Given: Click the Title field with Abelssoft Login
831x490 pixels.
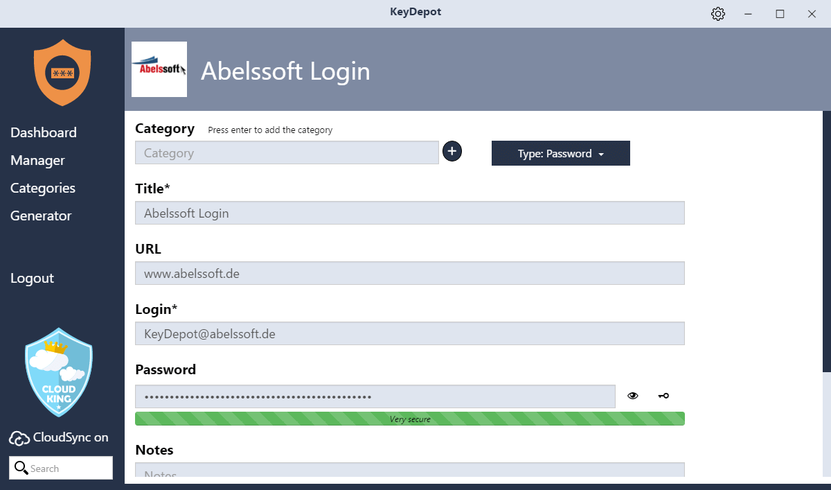Looking at the screenshot, I should pyautogui.click(x=410, y=213).
